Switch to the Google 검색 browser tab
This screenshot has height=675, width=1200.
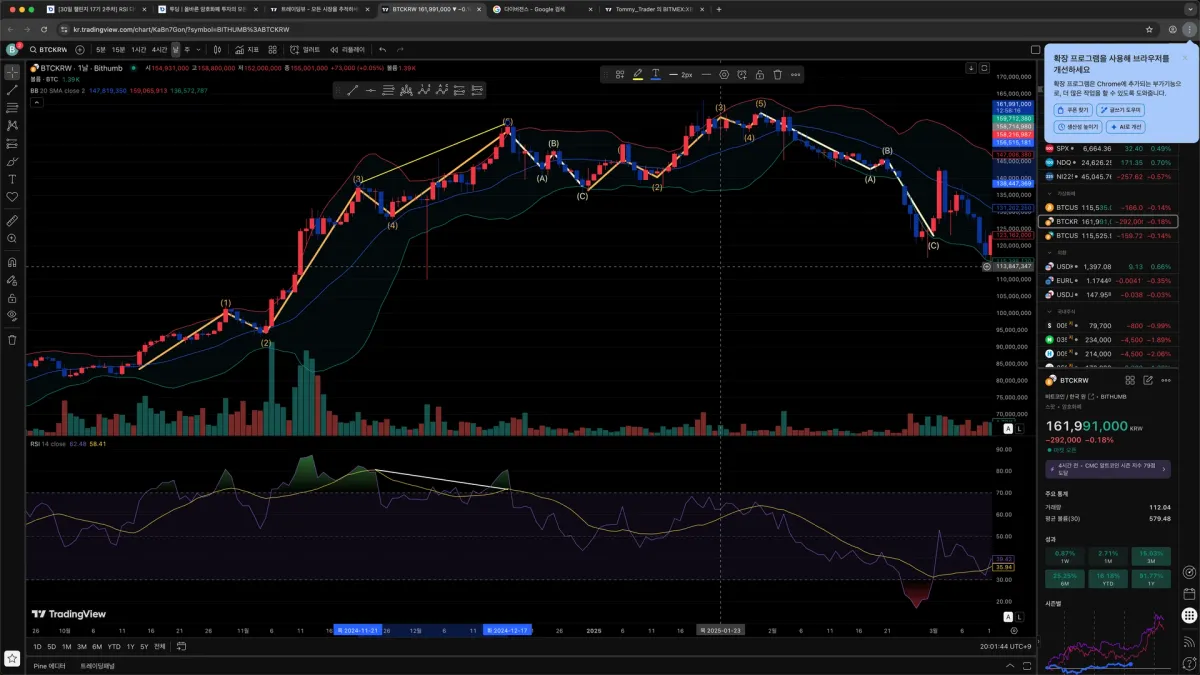point(541,9)
